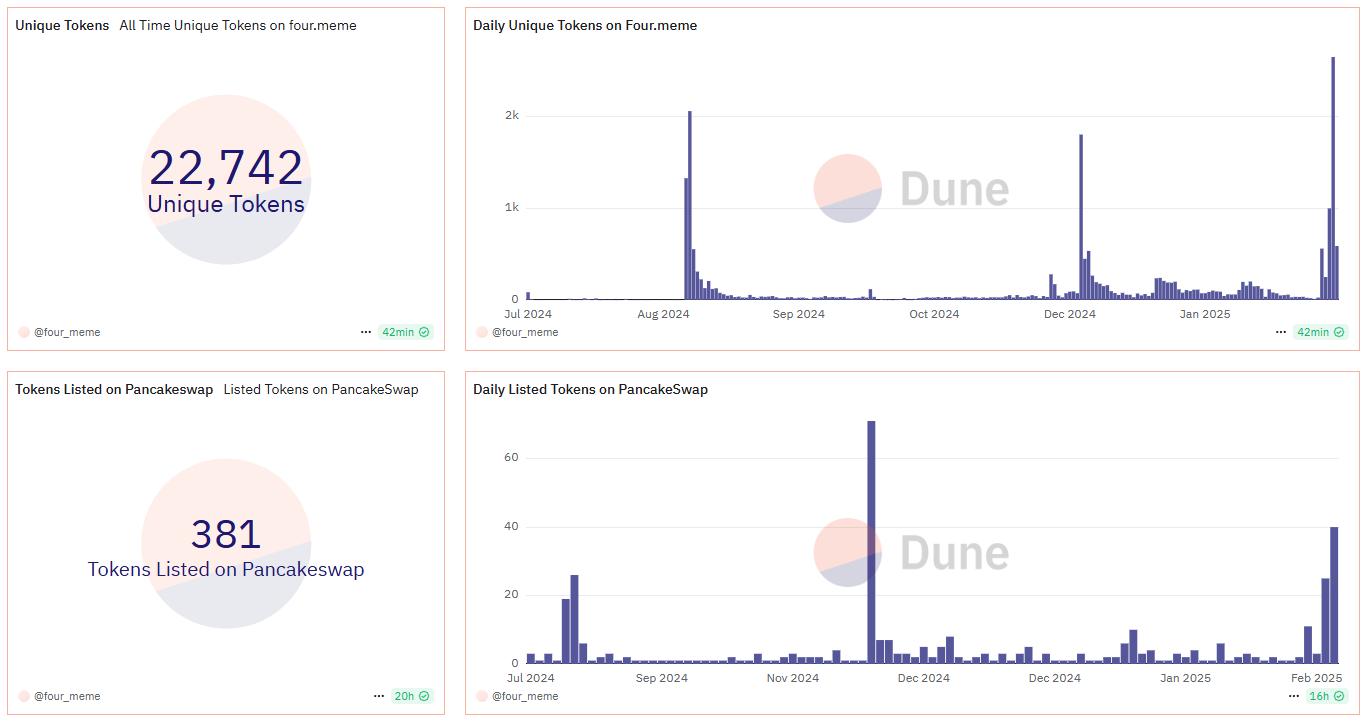Screen dimensions: 1370x721
Task: Click the Oct 2024 axis label
Action: coord(934,314)
